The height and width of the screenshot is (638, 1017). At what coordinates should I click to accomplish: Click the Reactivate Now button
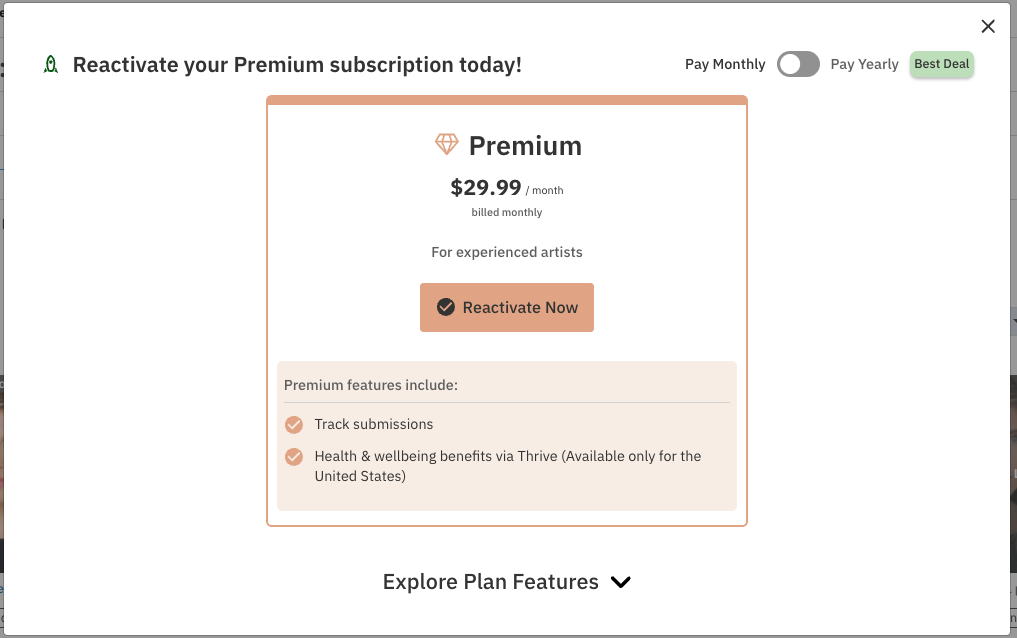click(507, 307)
